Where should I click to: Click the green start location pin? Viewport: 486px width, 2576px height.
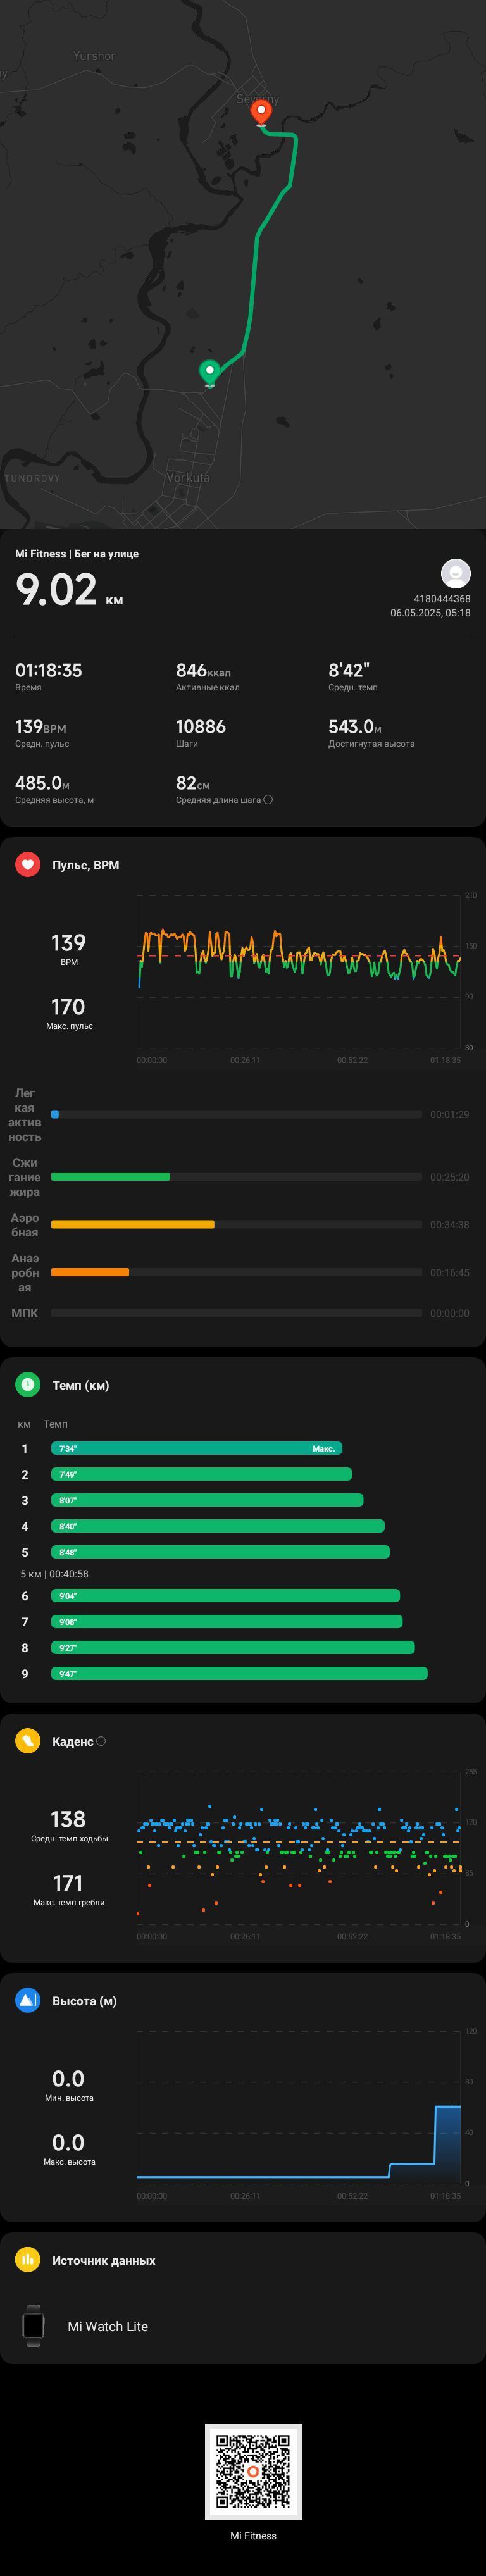coord(210,373)
